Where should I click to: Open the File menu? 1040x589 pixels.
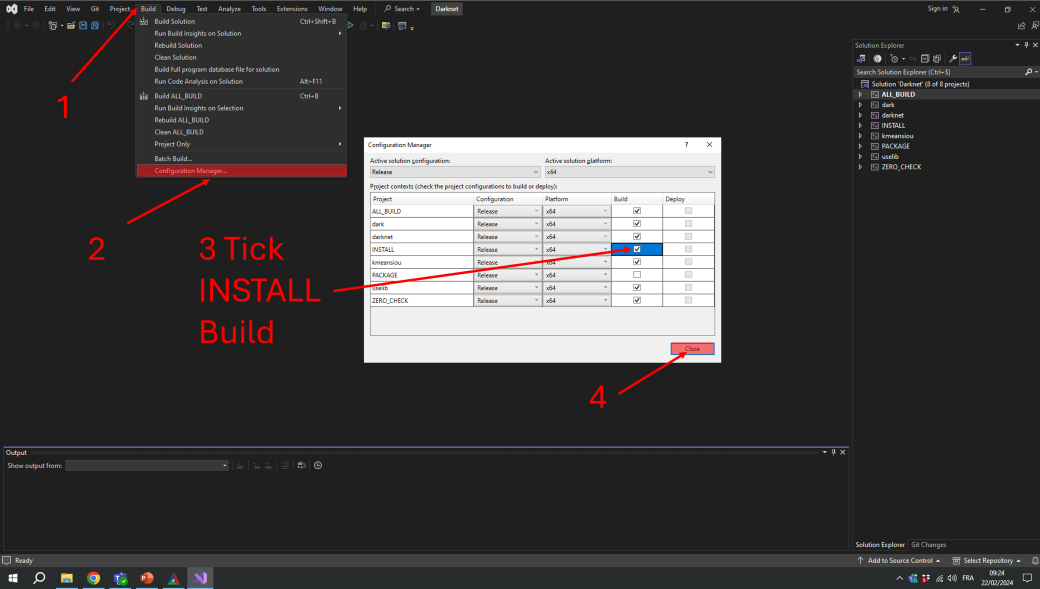29,9
